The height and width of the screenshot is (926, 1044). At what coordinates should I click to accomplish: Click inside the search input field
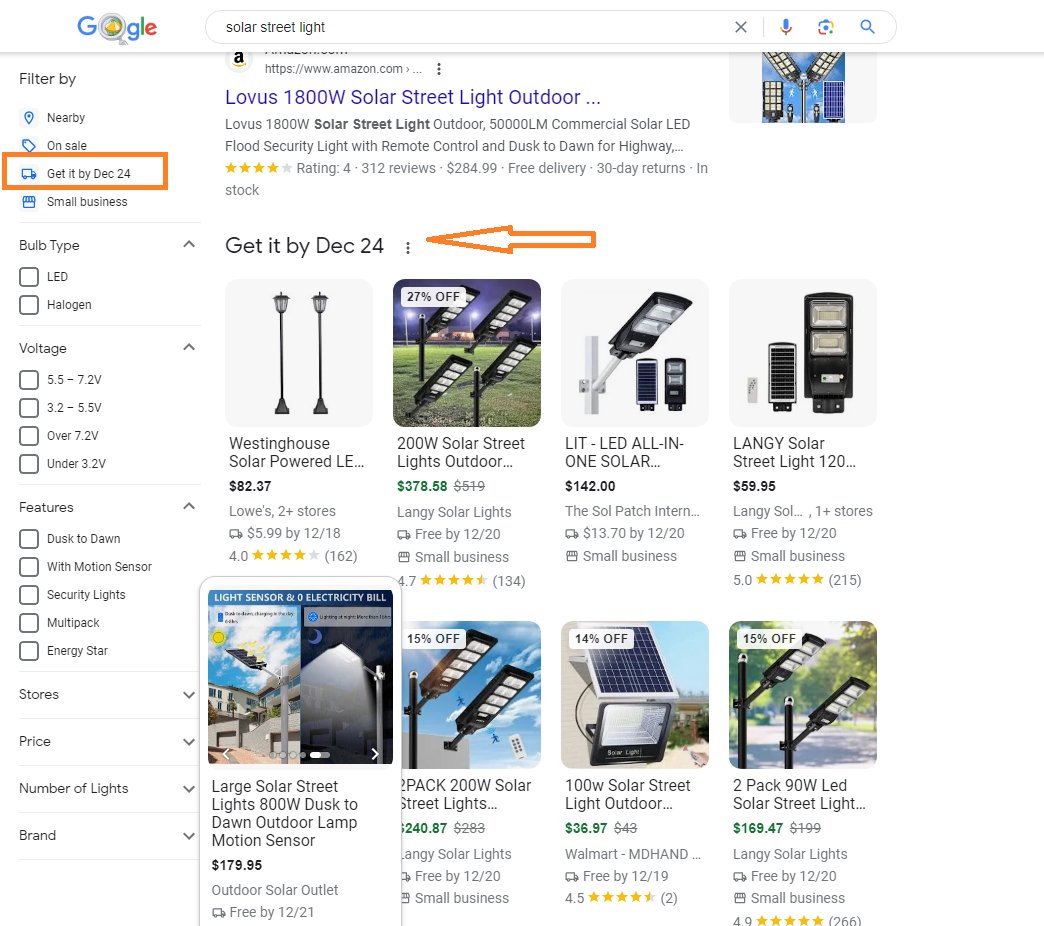pos(470,27)
